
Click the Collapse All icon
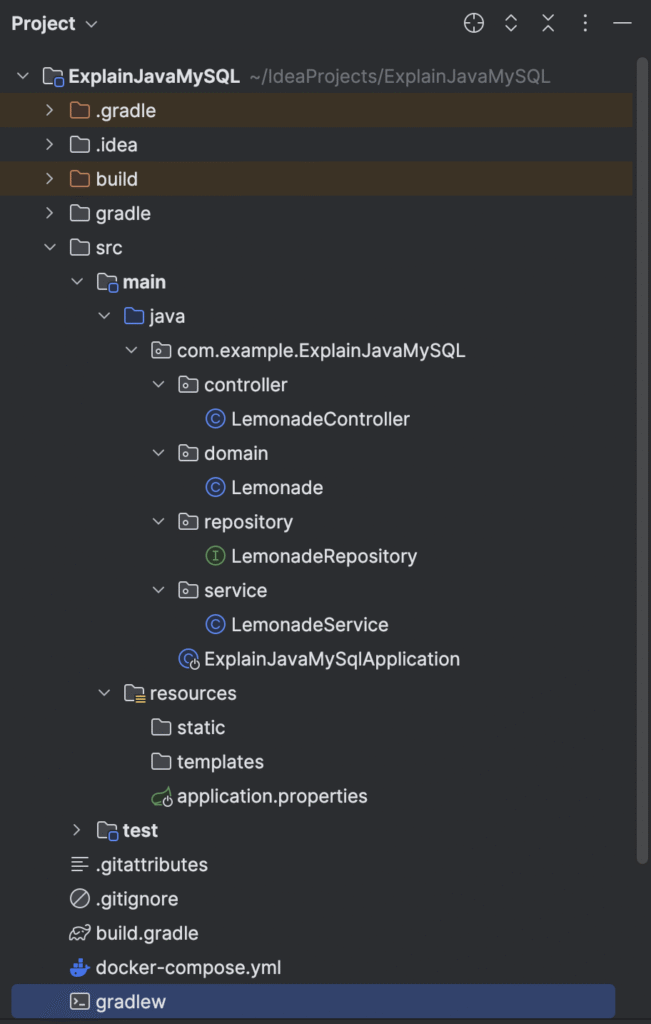tap(548, 24)
